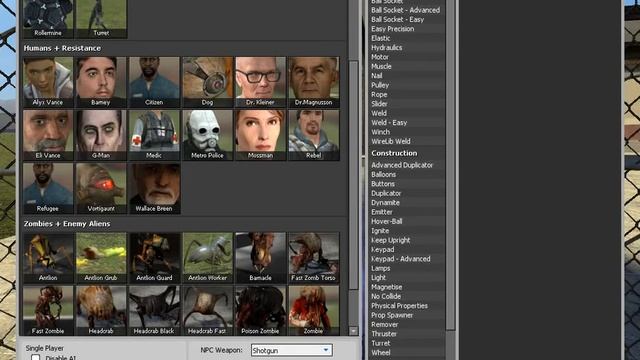Choose the Wheel tool
The width and height of the screenshot is (640, 360).
click(381, 353)
